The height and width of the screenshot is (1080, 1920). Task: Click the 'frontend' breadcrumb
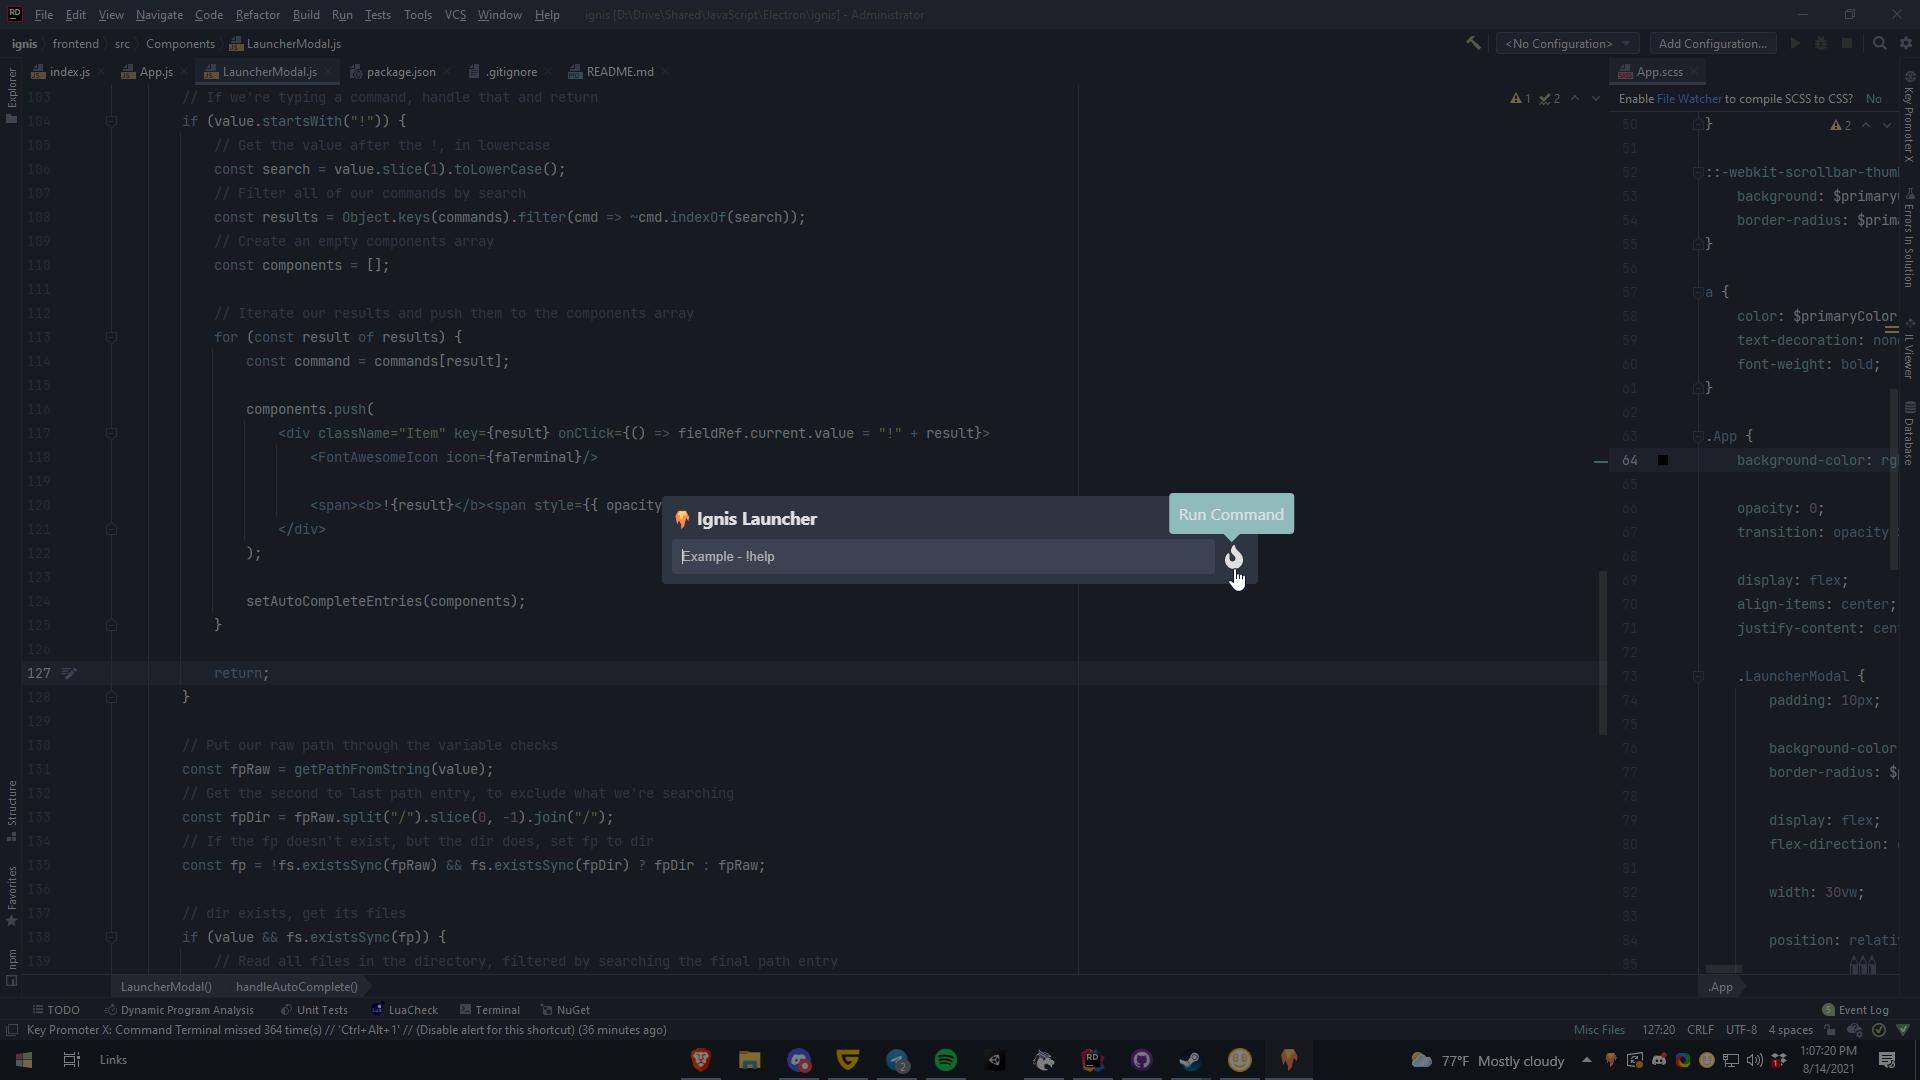76,44
